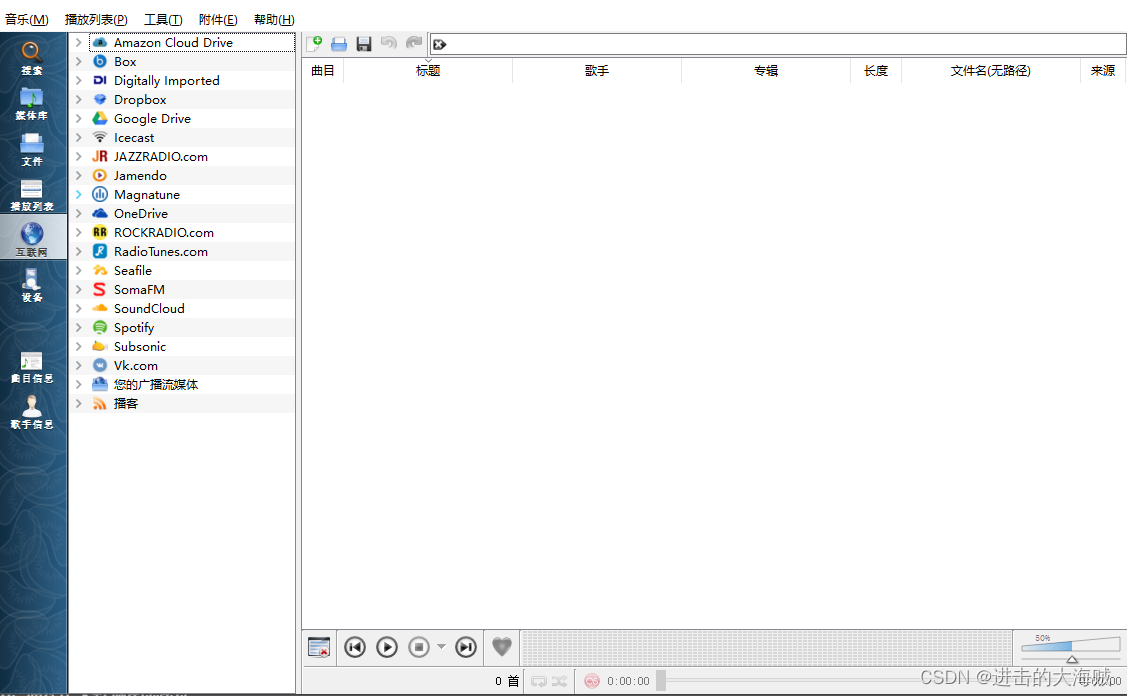Screen dimensions: 1127x696
Task: Open the 歌手信息 artist info sidebar tab
Action: pyautogui.click(x=32, y=413)
